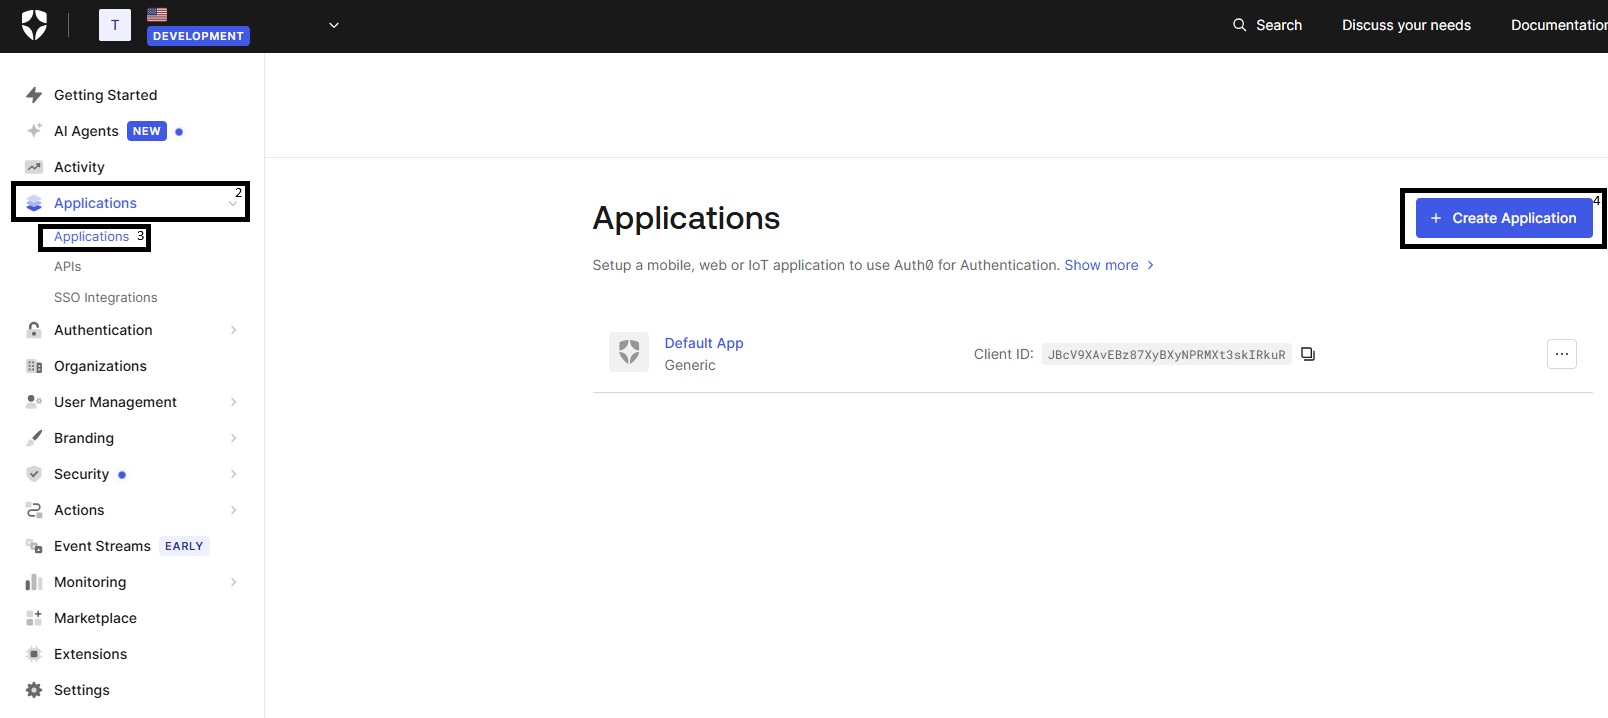Open the Default App link
Screen dimensions: 1608x718
(x=704, y=343)
